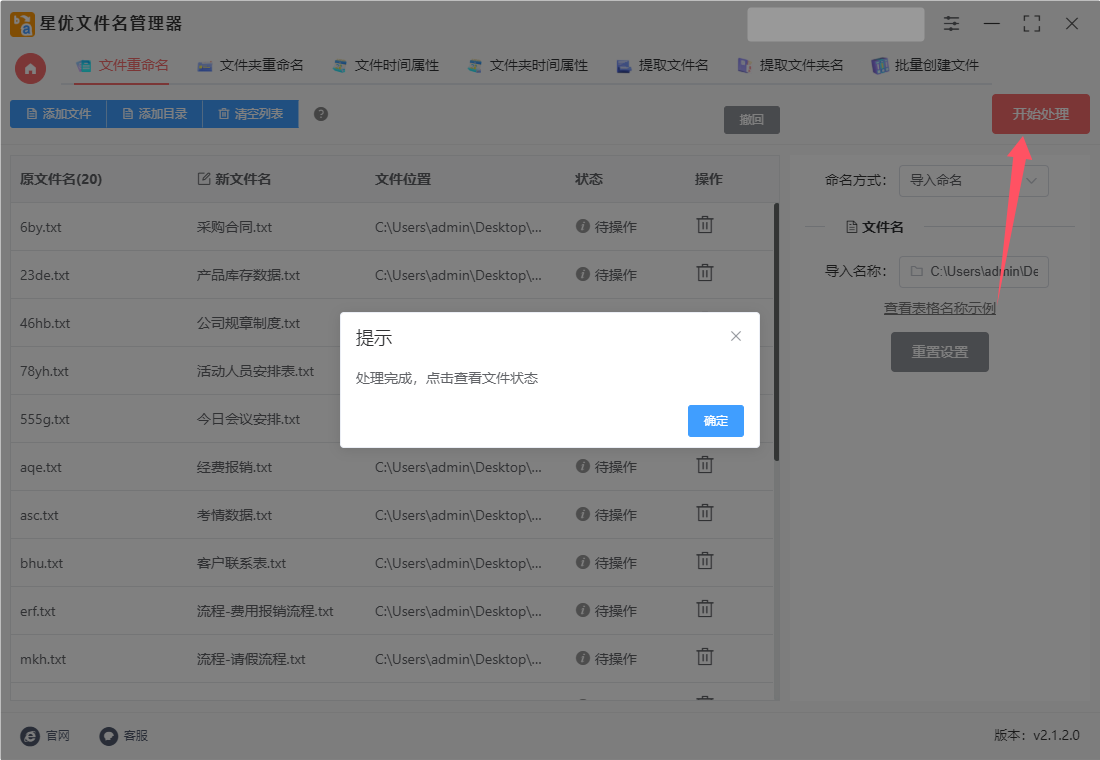Open the settings sliders icon in title bar
The height and width of the screenshot is (760, 1100).
click(x=951, y=24)
